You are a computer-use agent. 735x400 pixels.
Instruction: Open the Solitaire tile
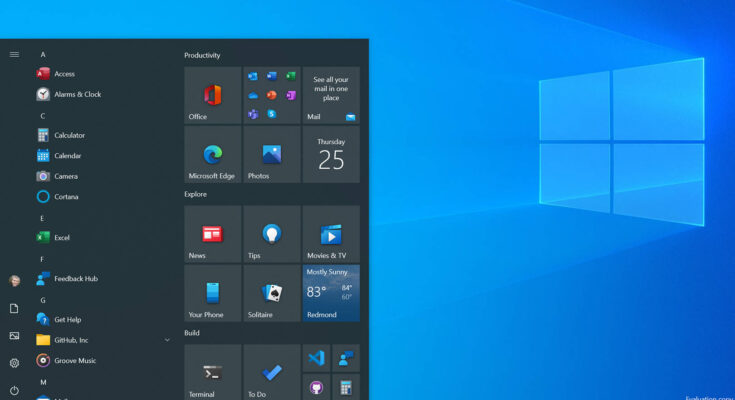click(x=271, y=293)
